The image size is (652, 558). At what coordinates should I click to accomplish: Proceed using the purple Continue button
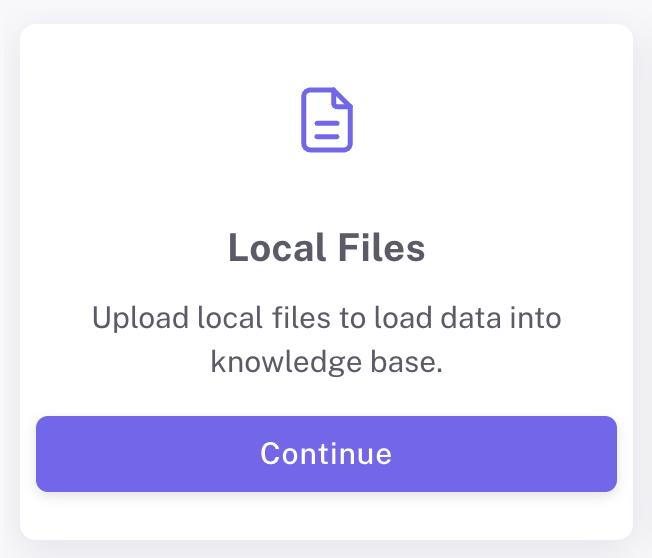pos(326,454)
